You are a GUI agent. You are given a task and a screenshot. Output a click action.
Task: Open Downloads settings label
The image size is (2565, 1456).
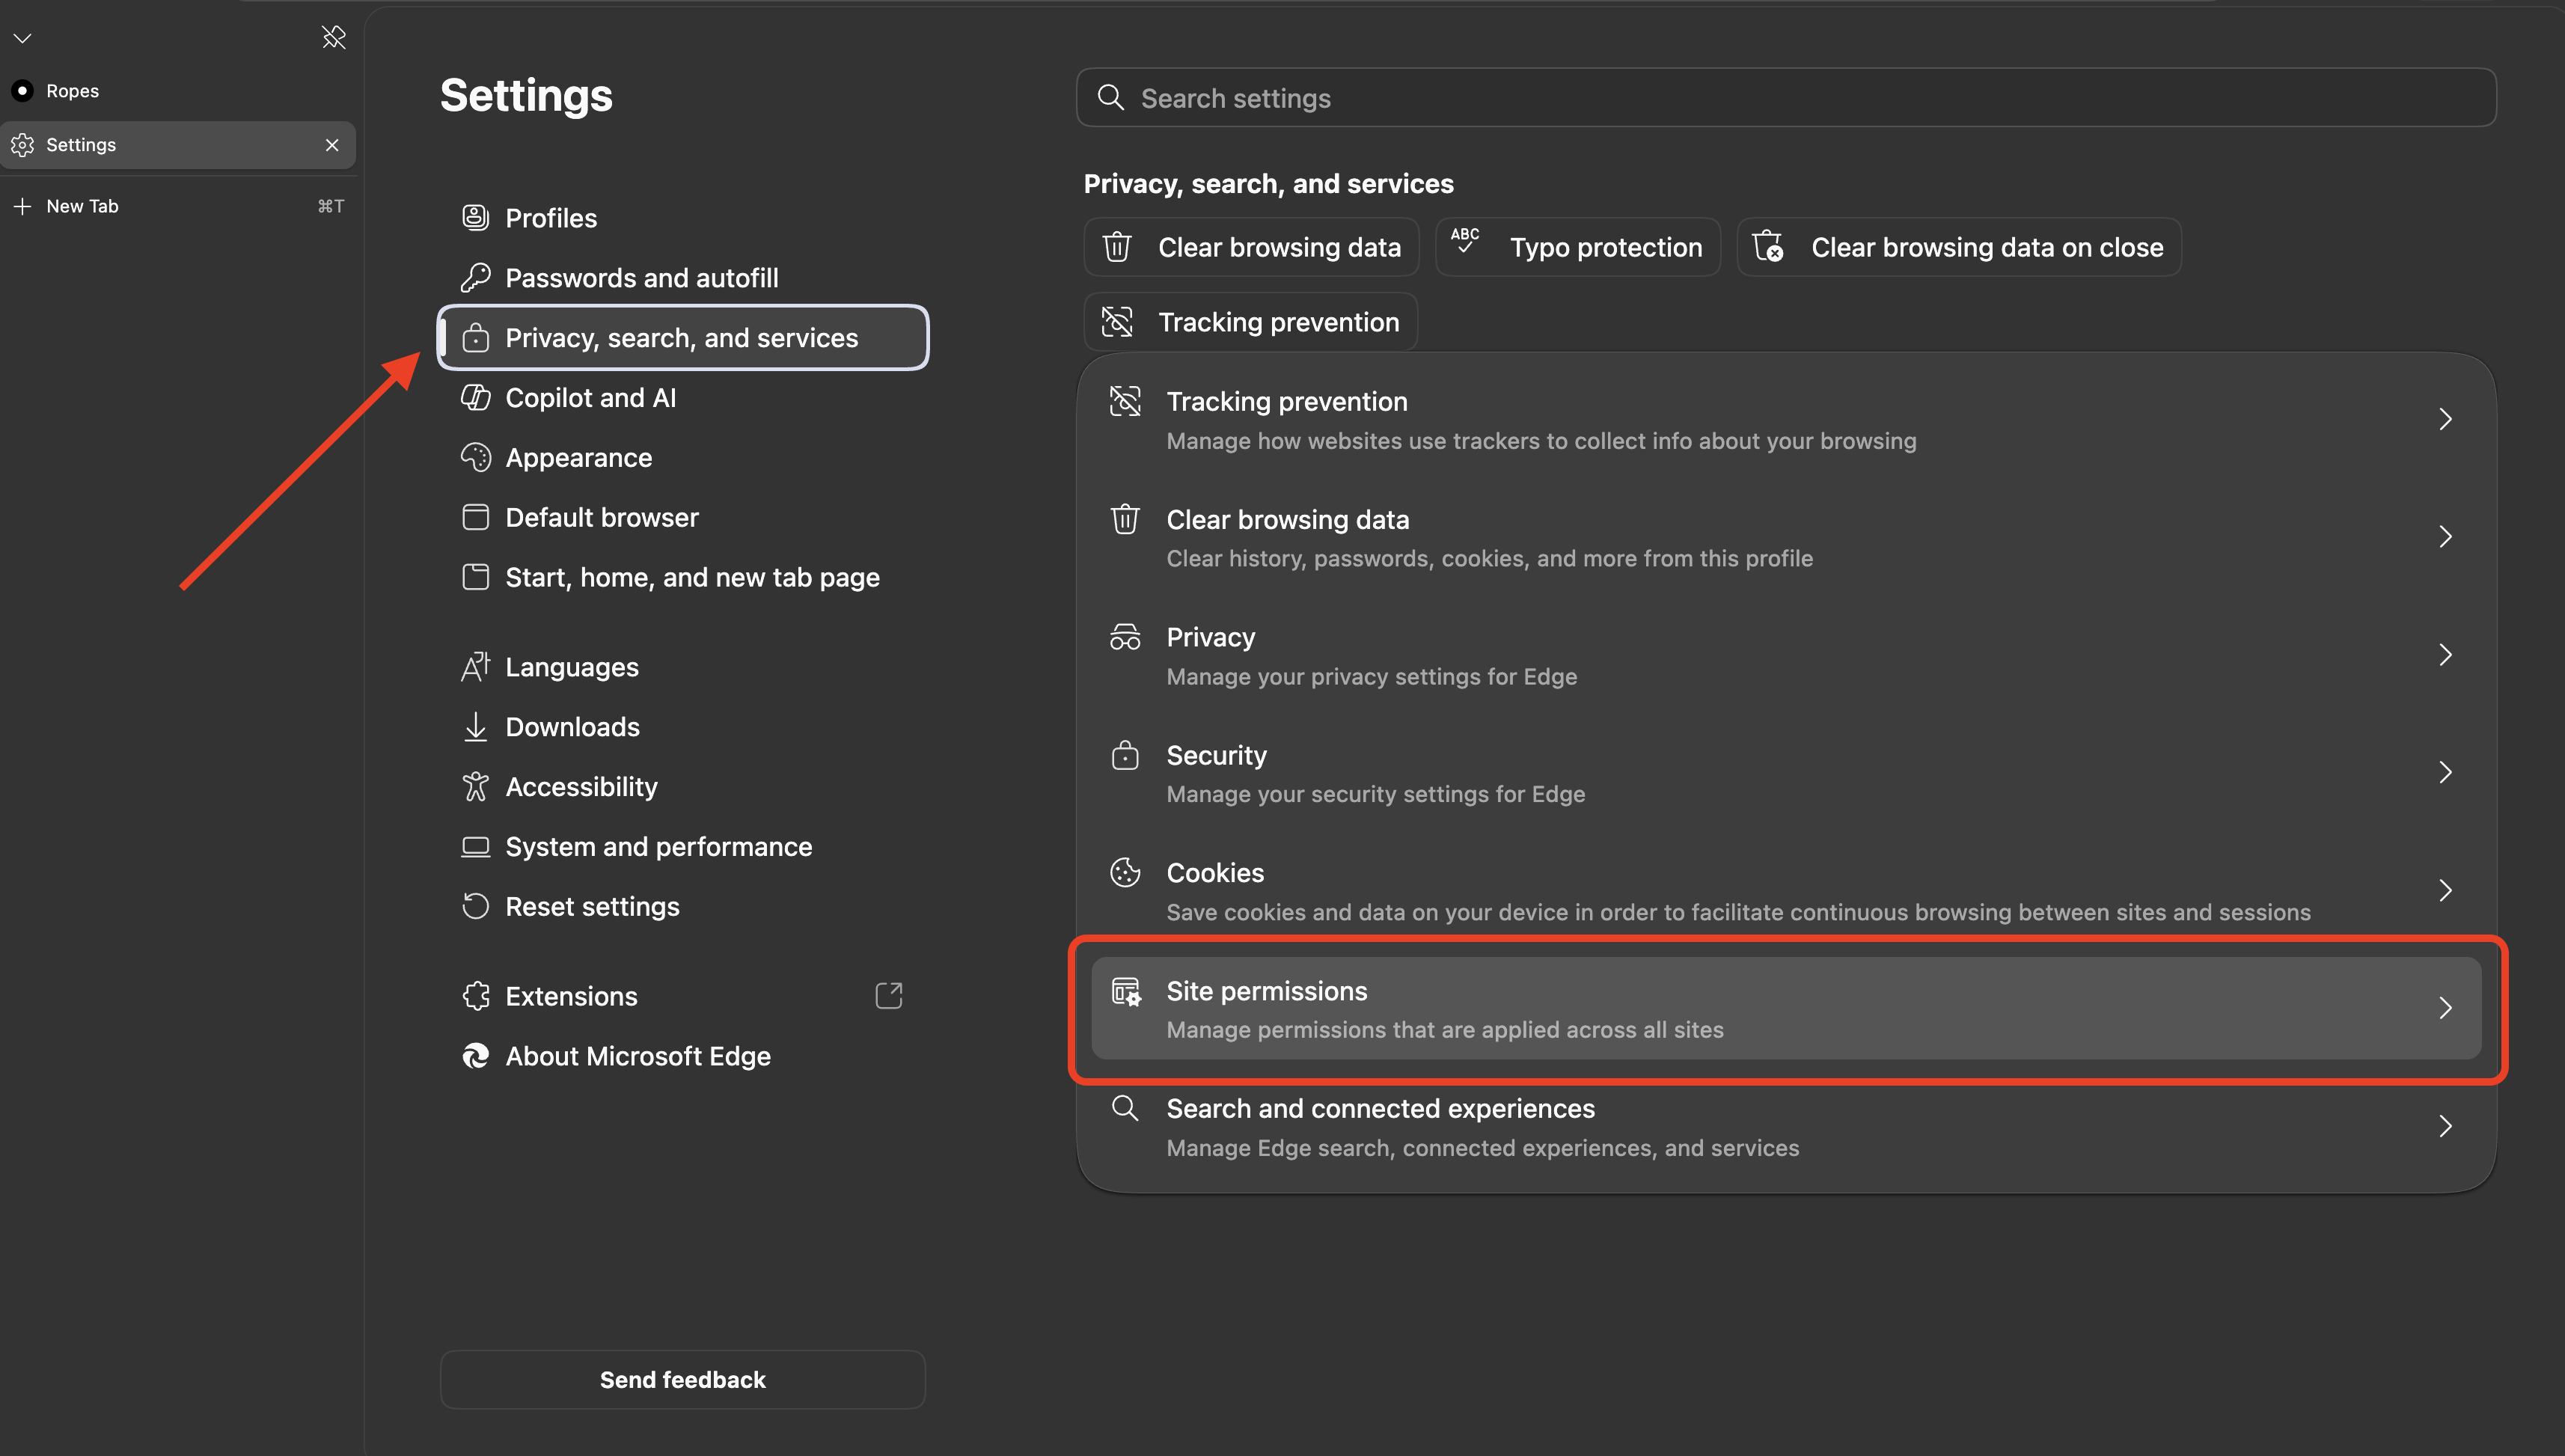(572, 727)
